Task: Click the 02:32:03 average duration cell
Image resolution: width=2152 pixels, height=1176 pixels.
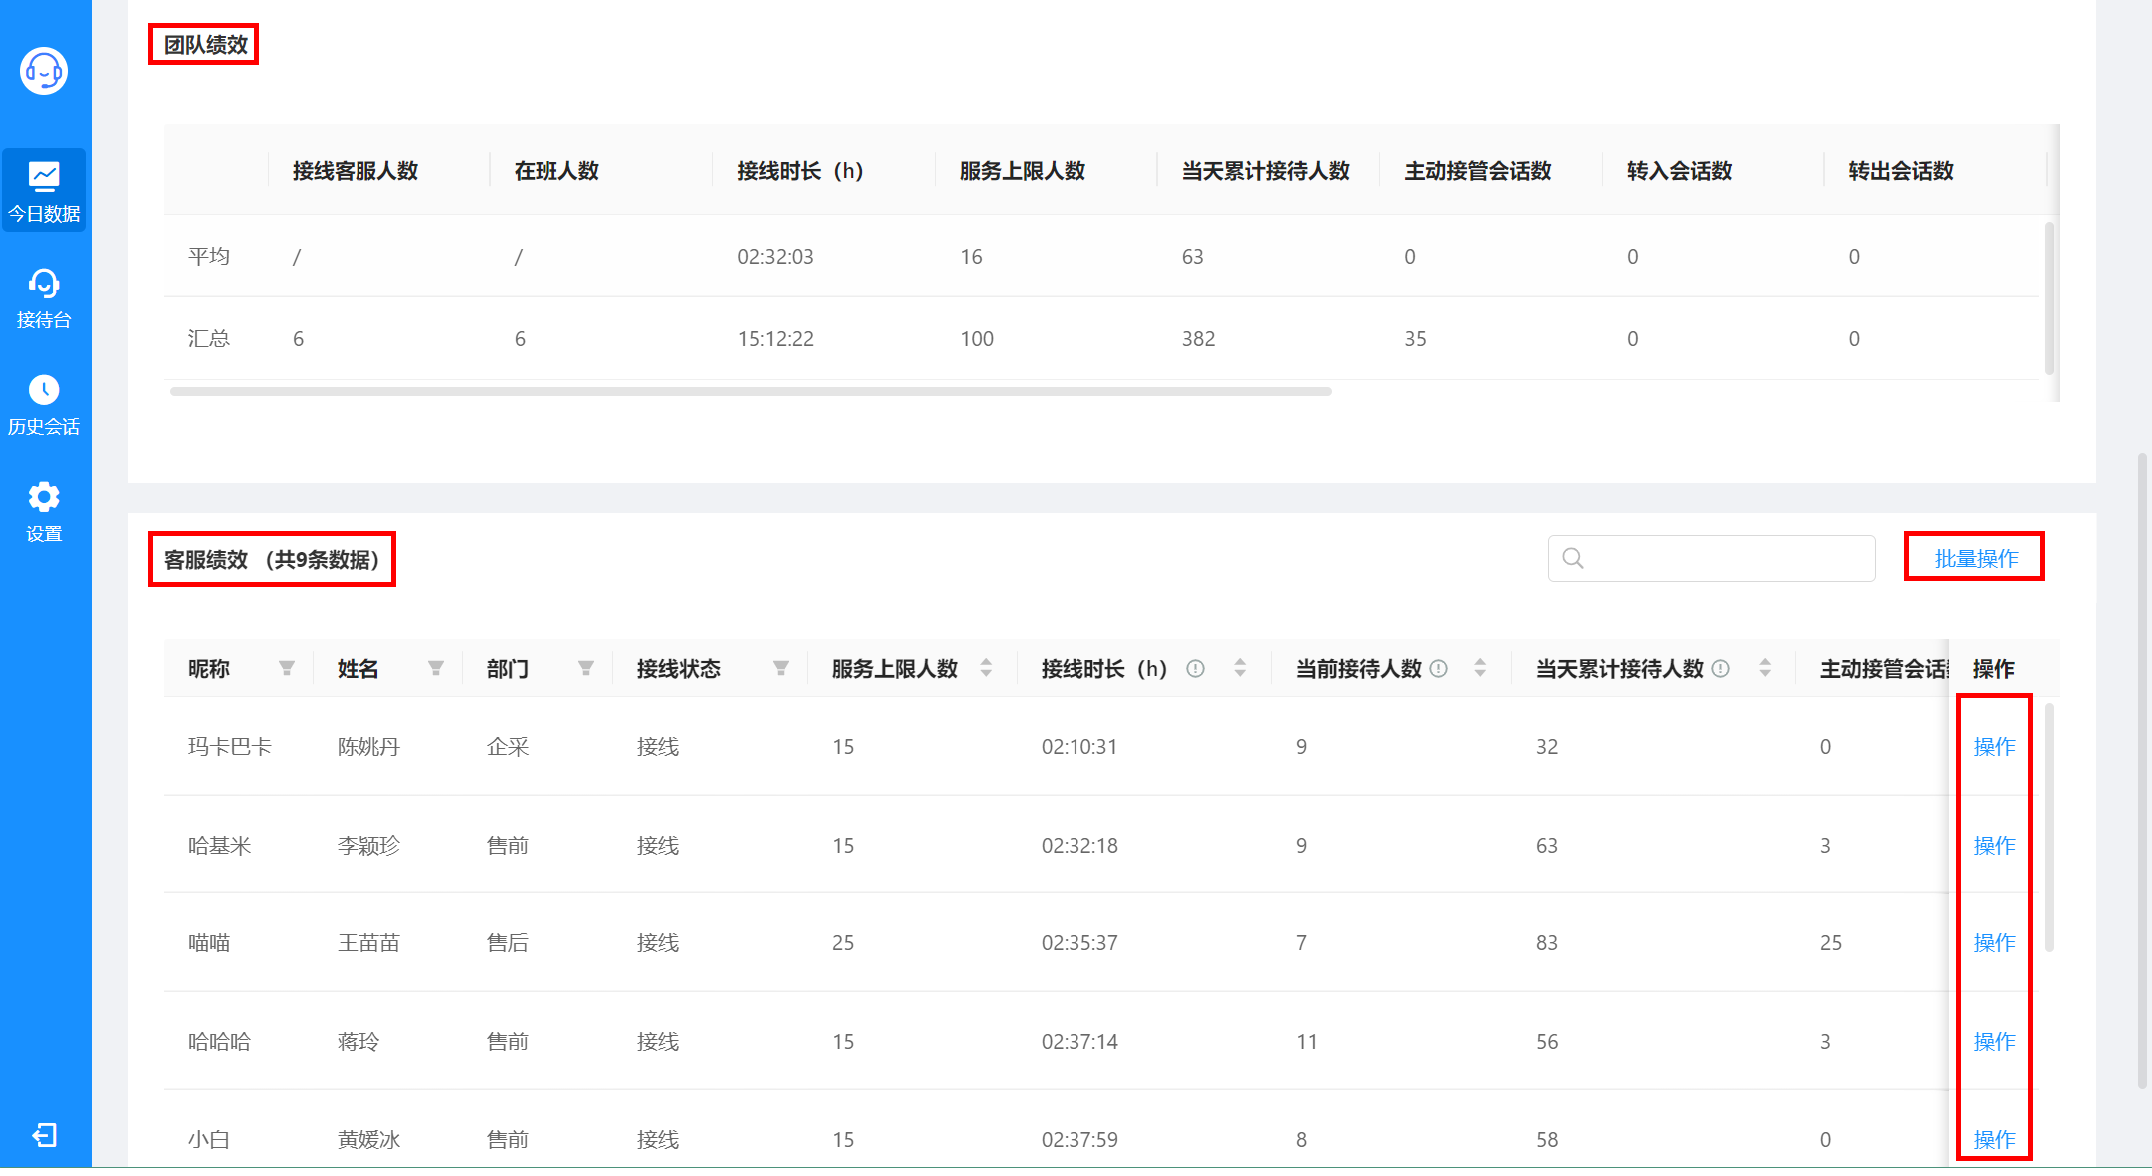Action: pos(775,256)
